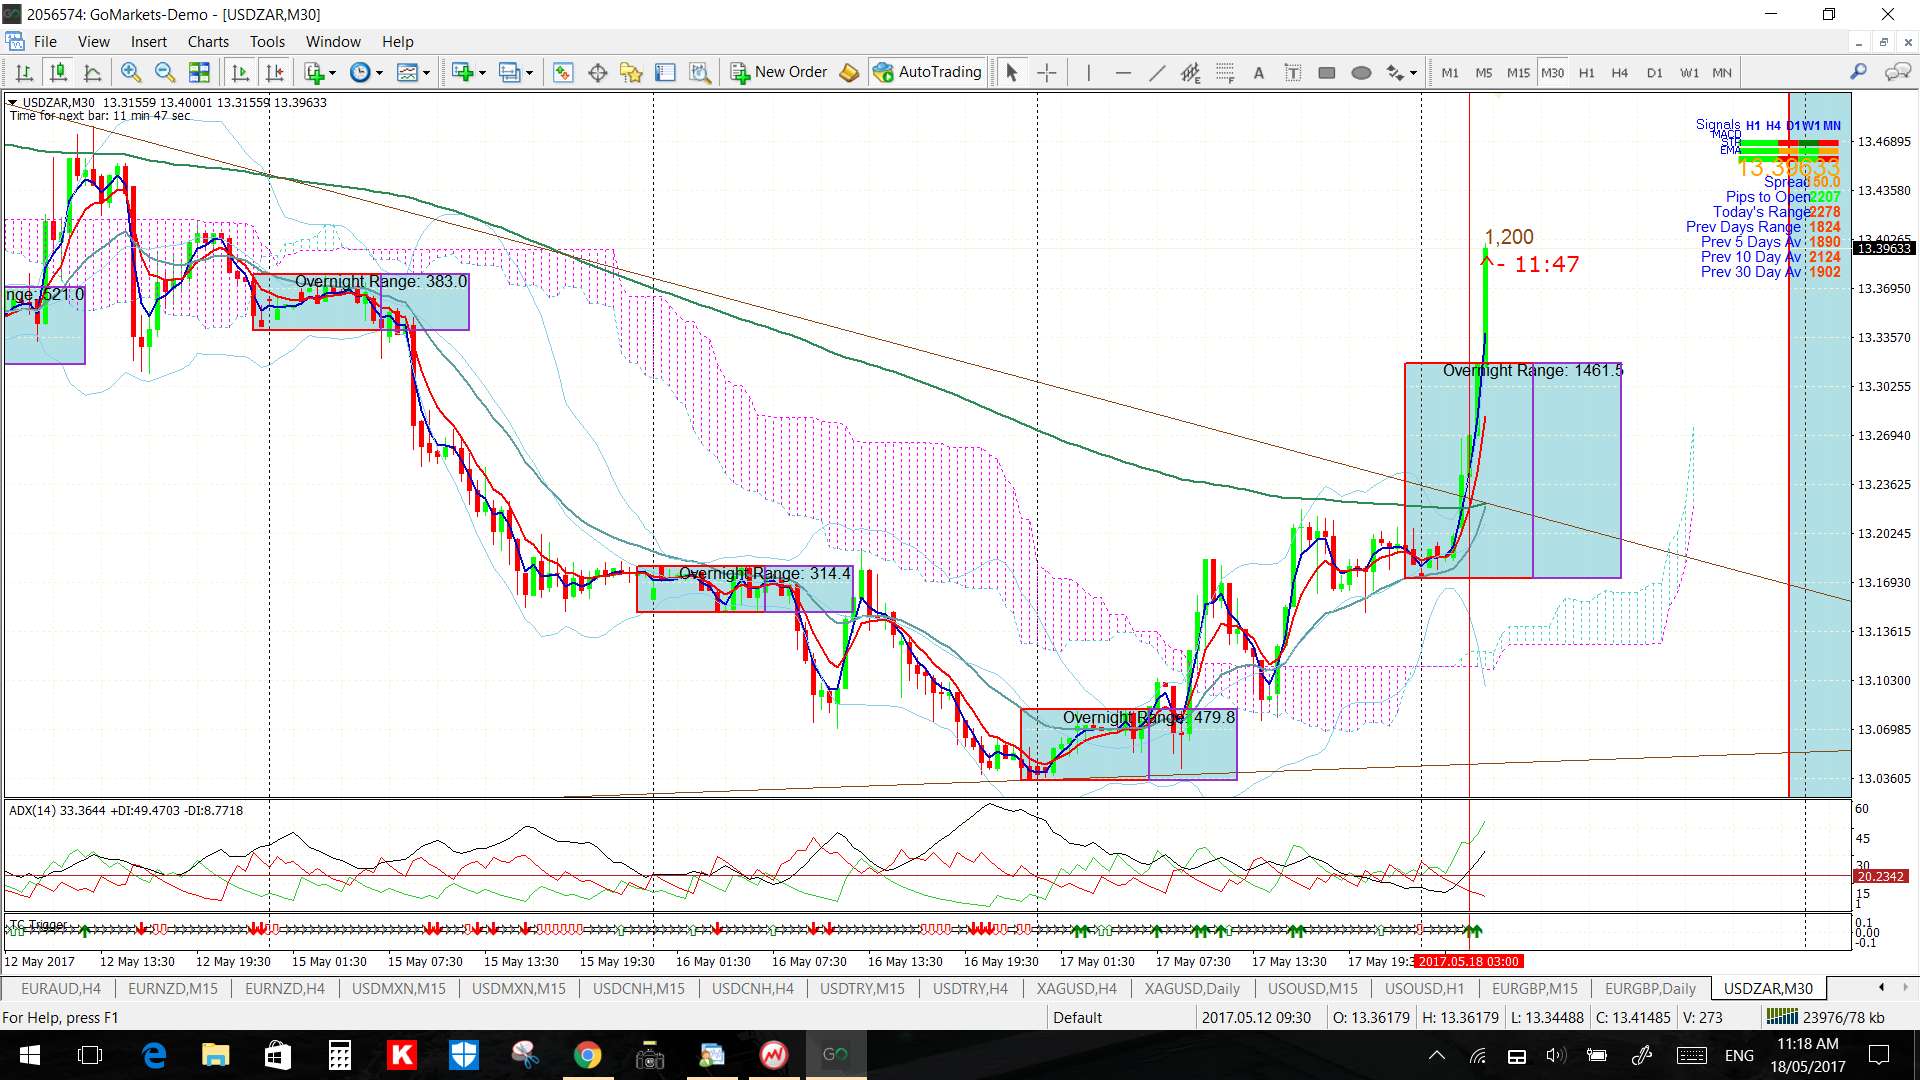Switch to H1 timeframe

tap(1587, 73)
